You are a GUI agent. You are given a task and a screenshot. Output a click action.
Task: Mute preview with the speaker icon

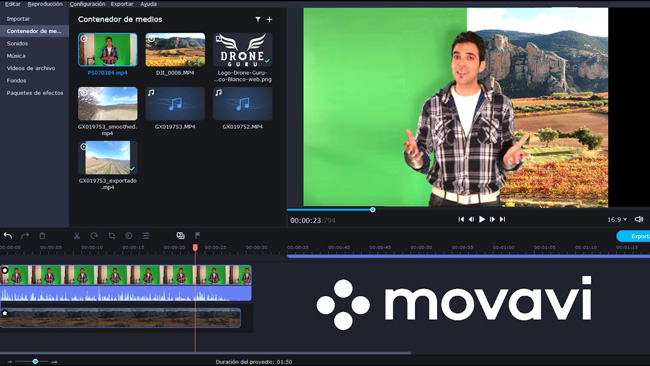click(639, 219)
